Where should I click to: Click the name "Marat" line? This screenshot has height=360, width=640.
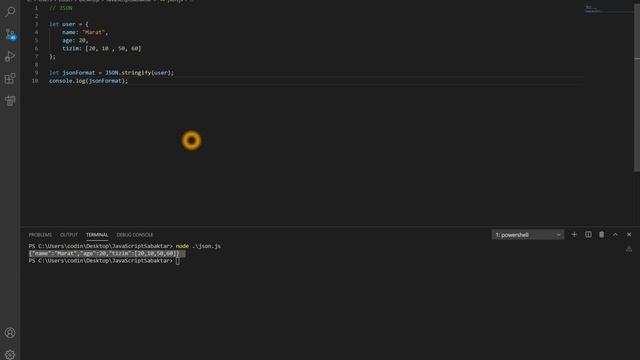(x=85, y=32)
